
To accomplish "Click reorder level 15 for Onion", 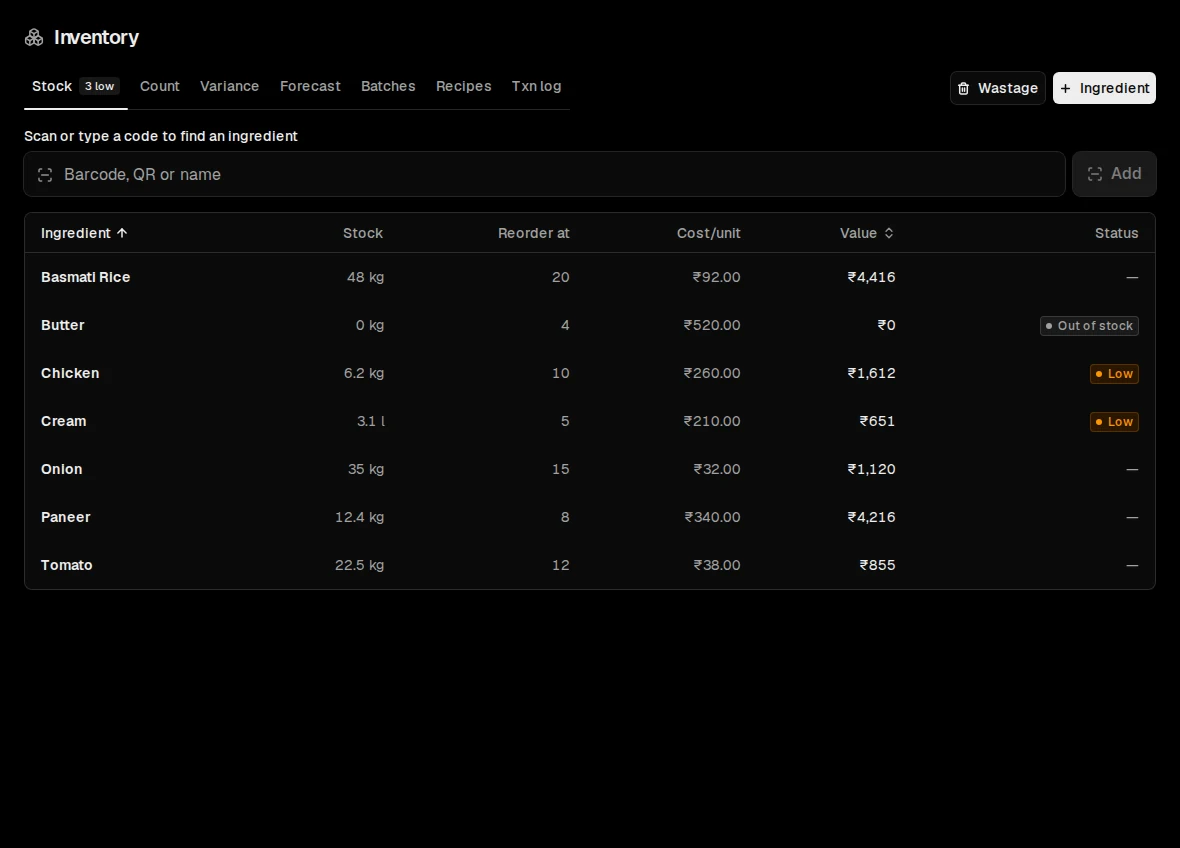I will 561,470.
